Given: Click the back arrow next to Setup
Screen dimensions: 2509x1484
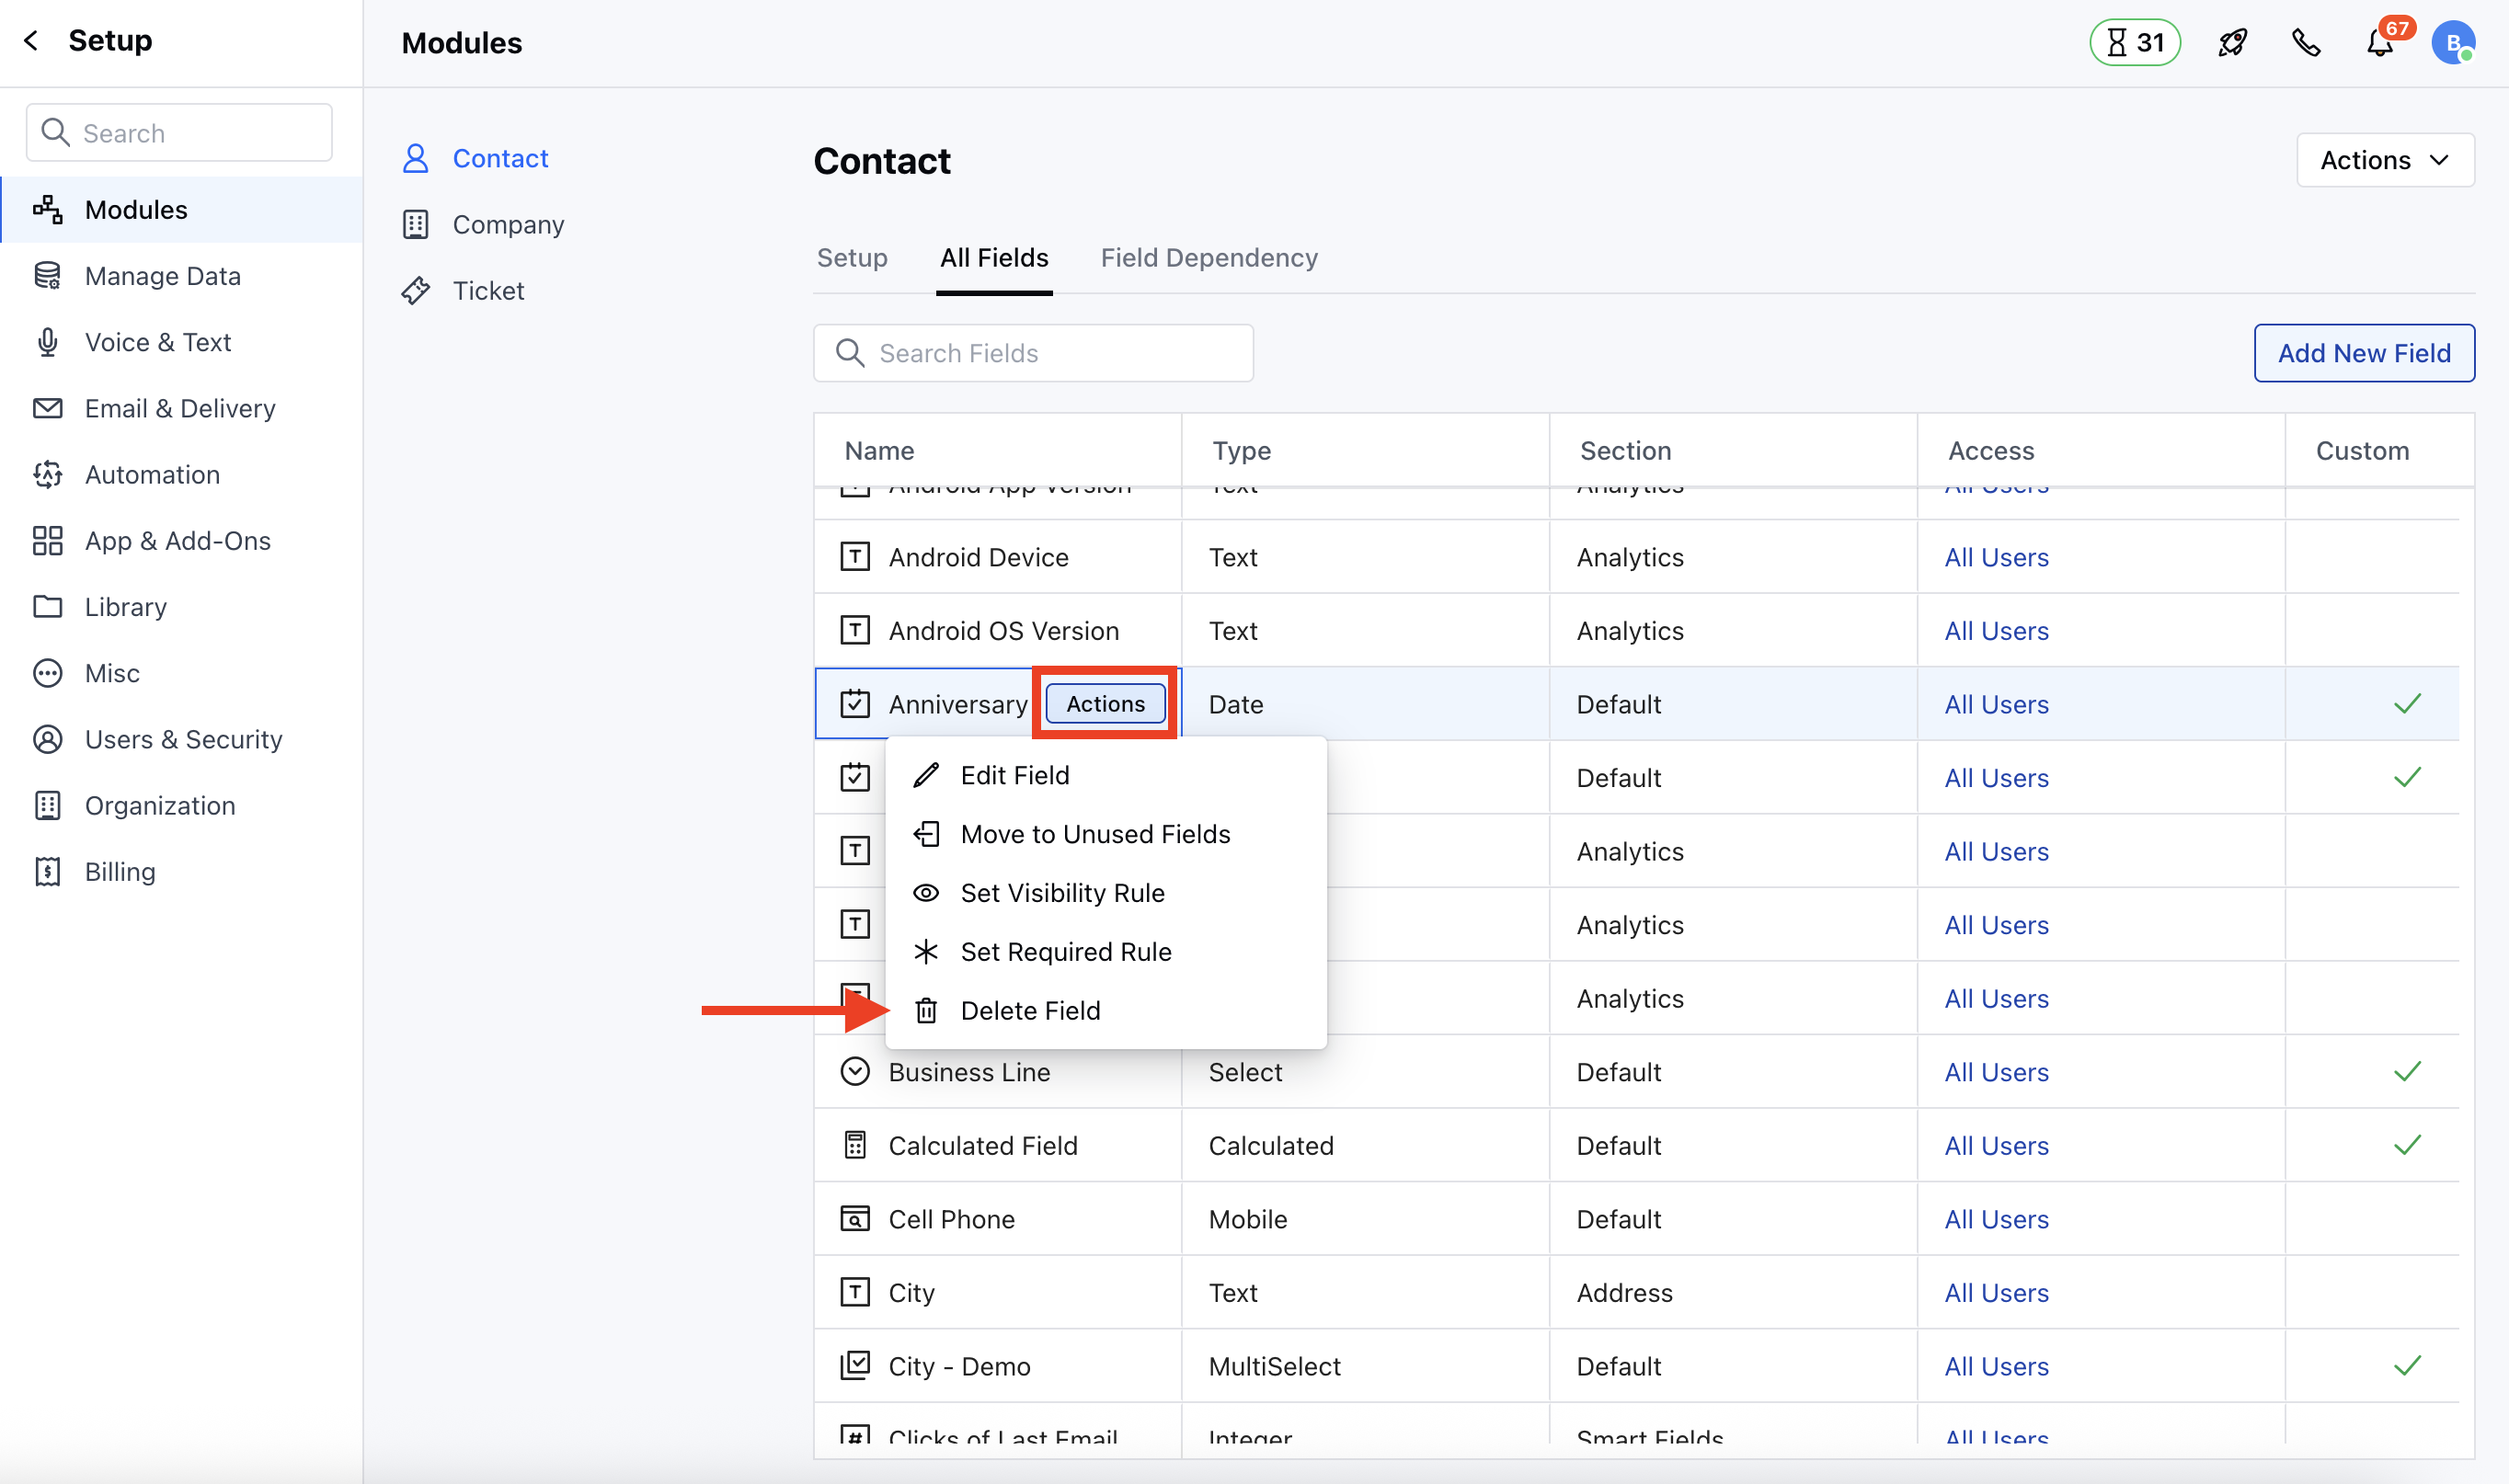Looking at the screenshot, I should pyautogui.click(x=32, y=41).
